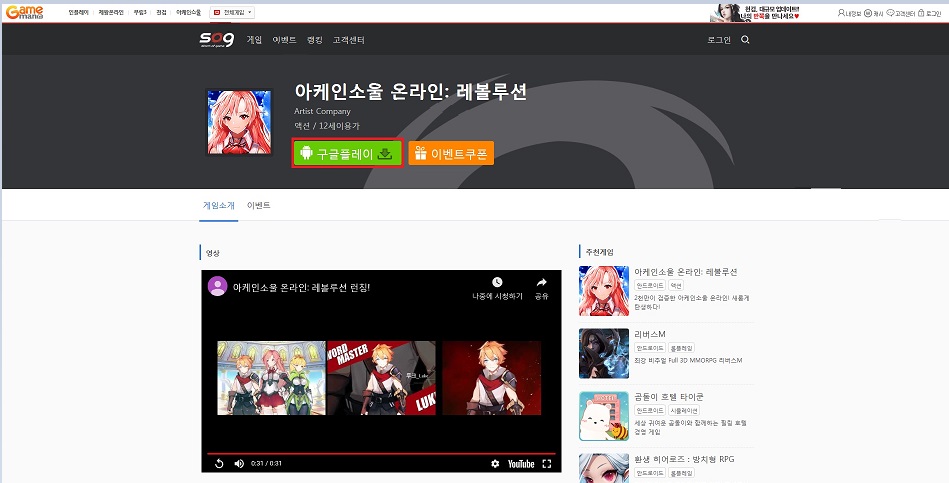Select the 게임소개 tab
Viewport: 949px width, 483px height.
(x=218, y=206)
